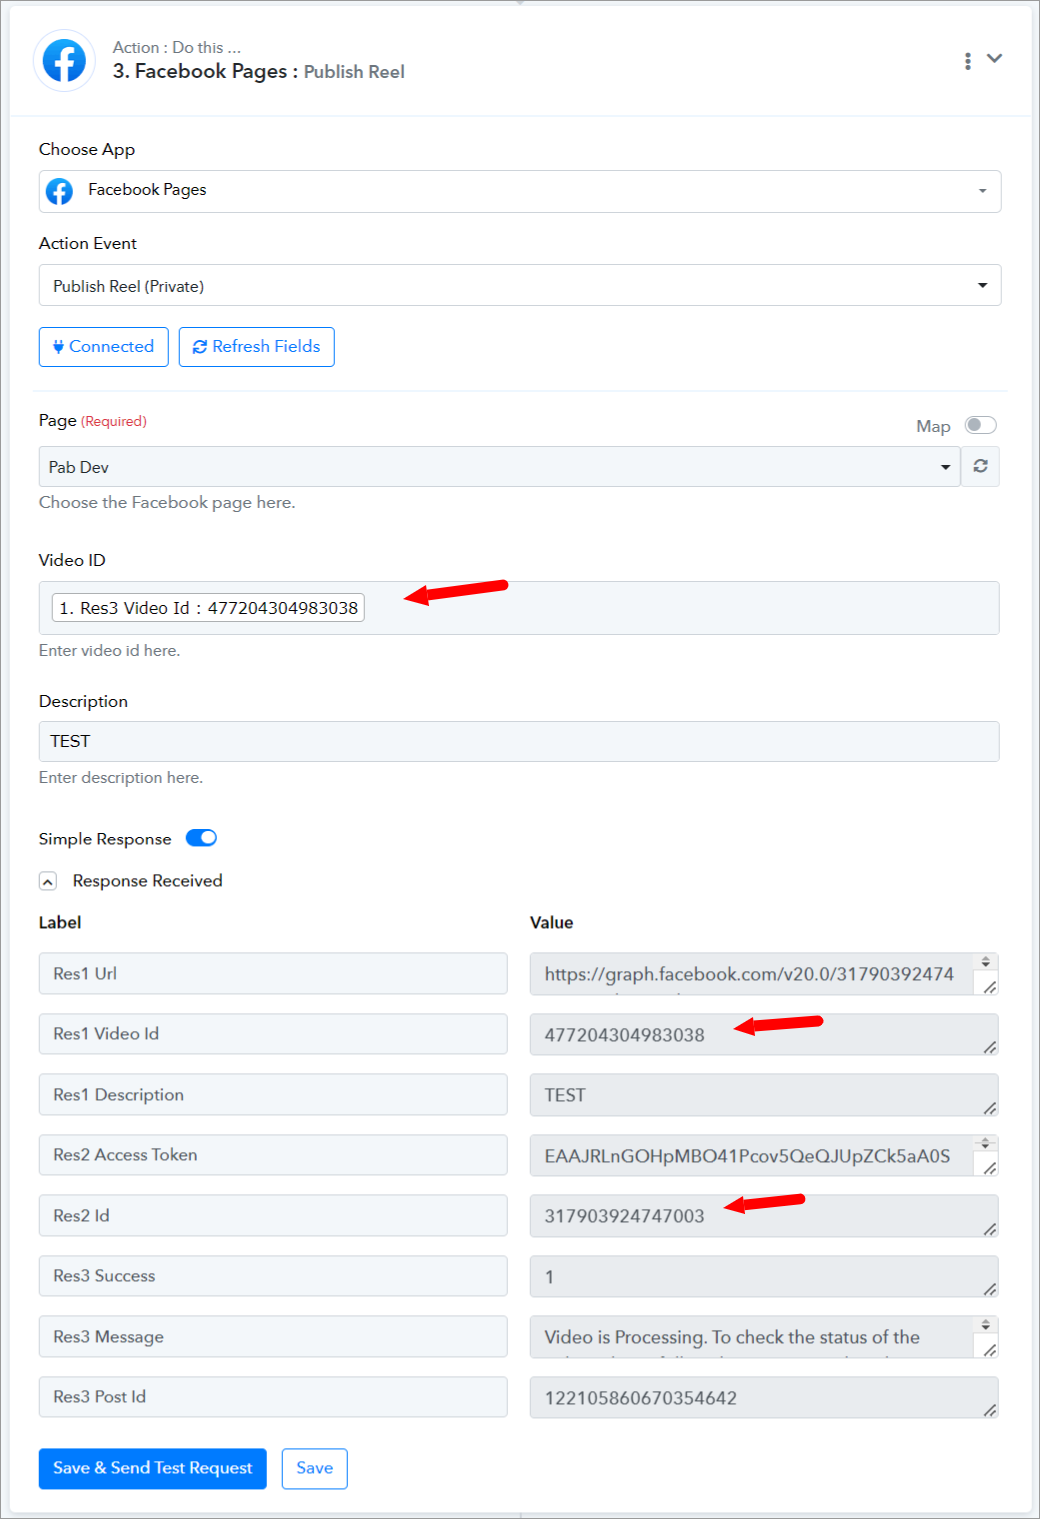
Task: Collapse the Response Received section
Action: point(48,881)
